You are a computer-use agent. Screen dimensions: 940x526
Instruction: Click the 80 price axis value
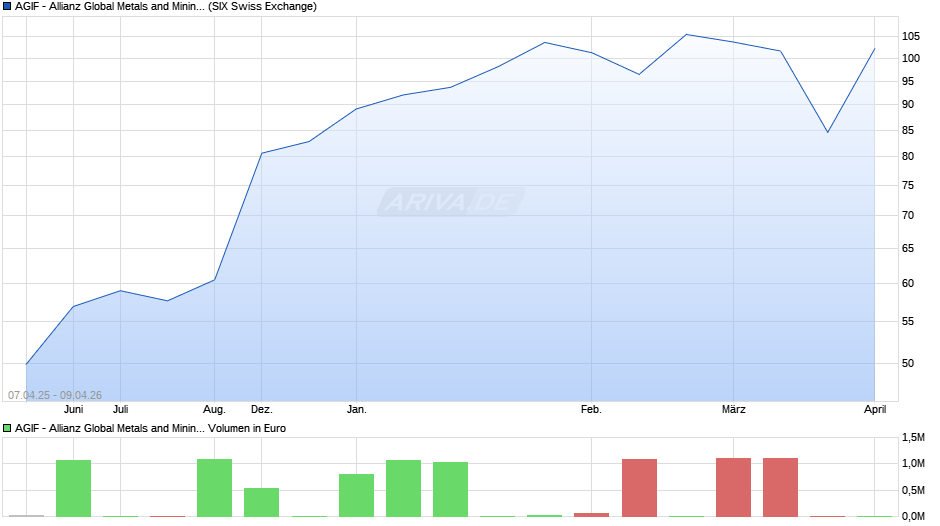908,157
